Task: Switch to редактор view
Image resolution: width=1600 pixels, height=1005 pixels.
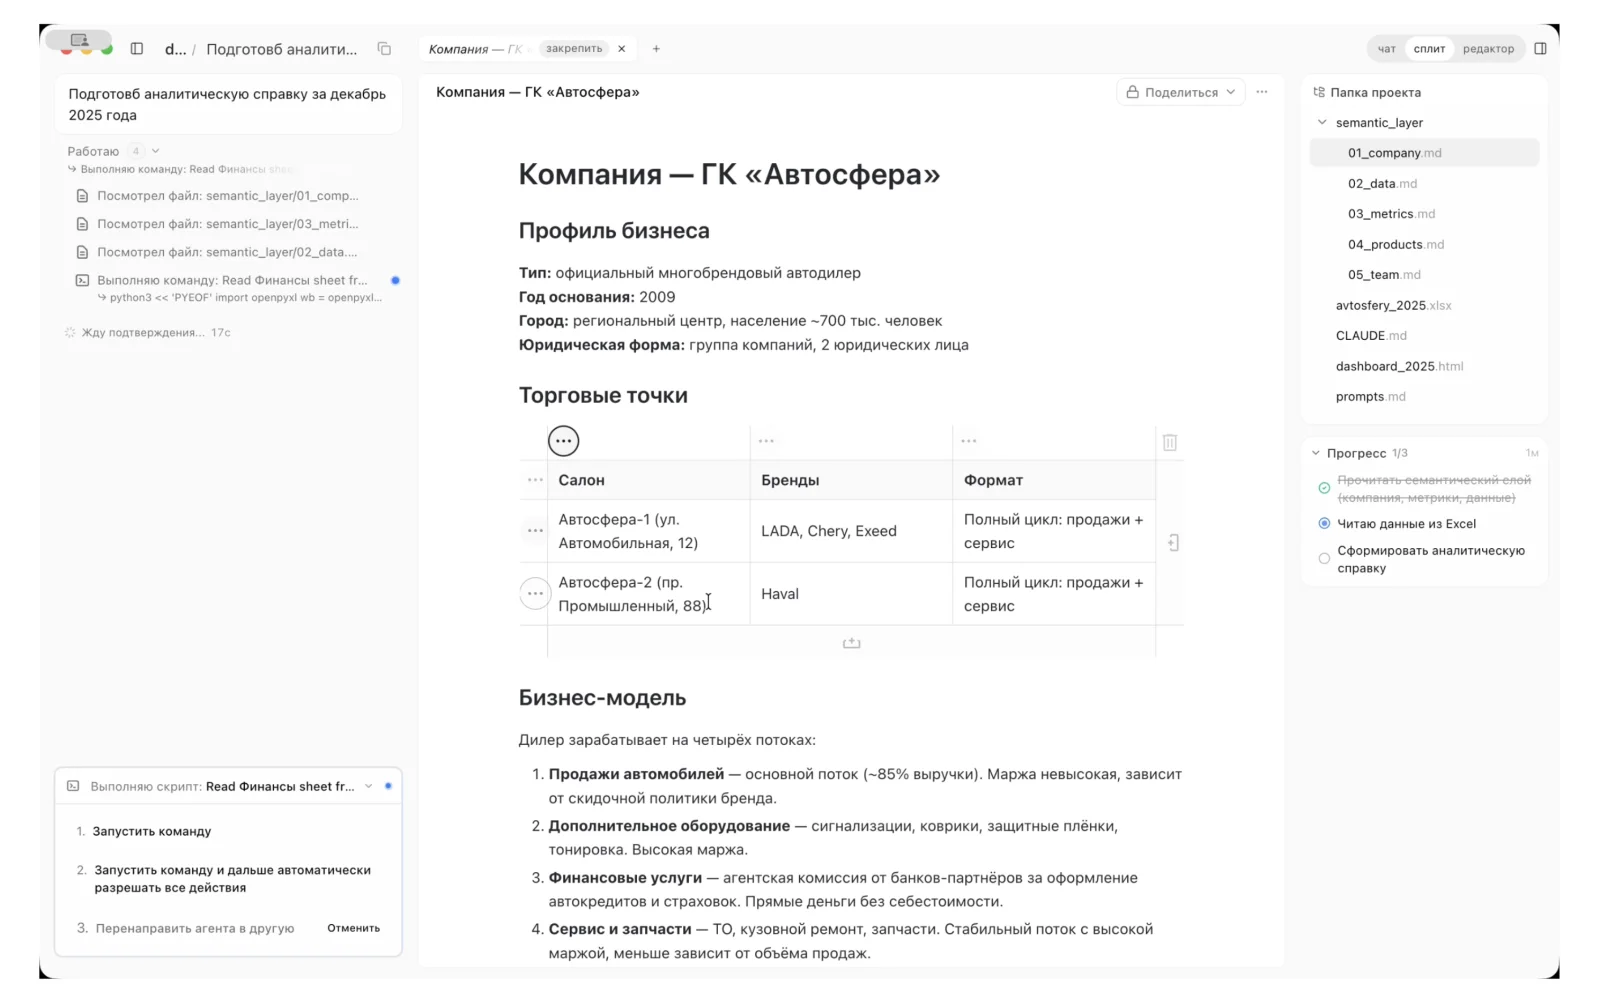Action: 1488,48
